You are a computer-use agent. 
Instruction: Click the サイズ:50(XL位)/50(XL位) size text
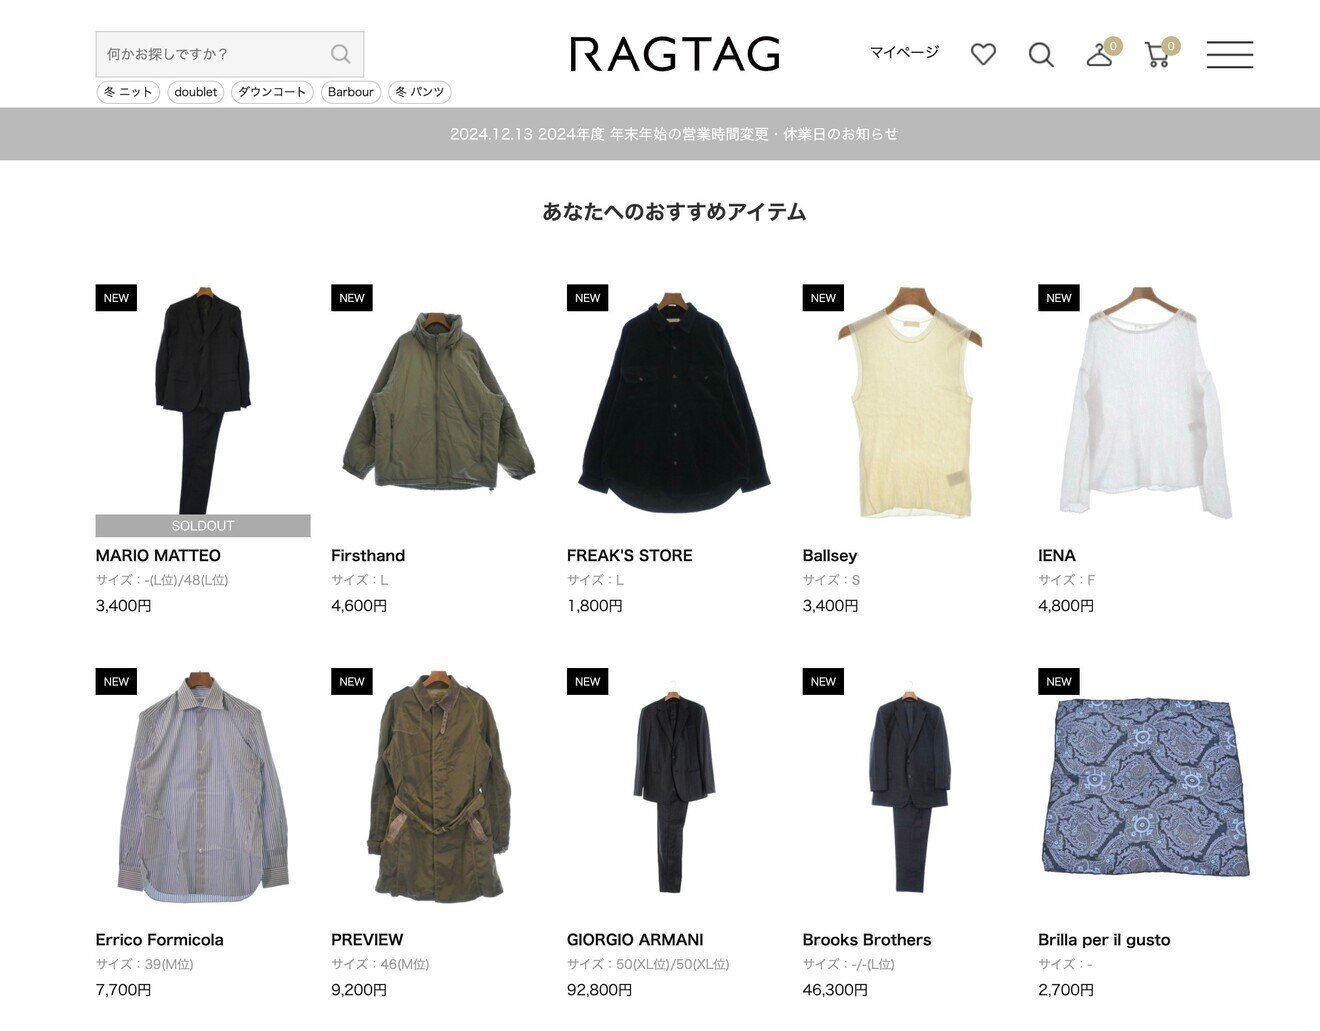648,965
